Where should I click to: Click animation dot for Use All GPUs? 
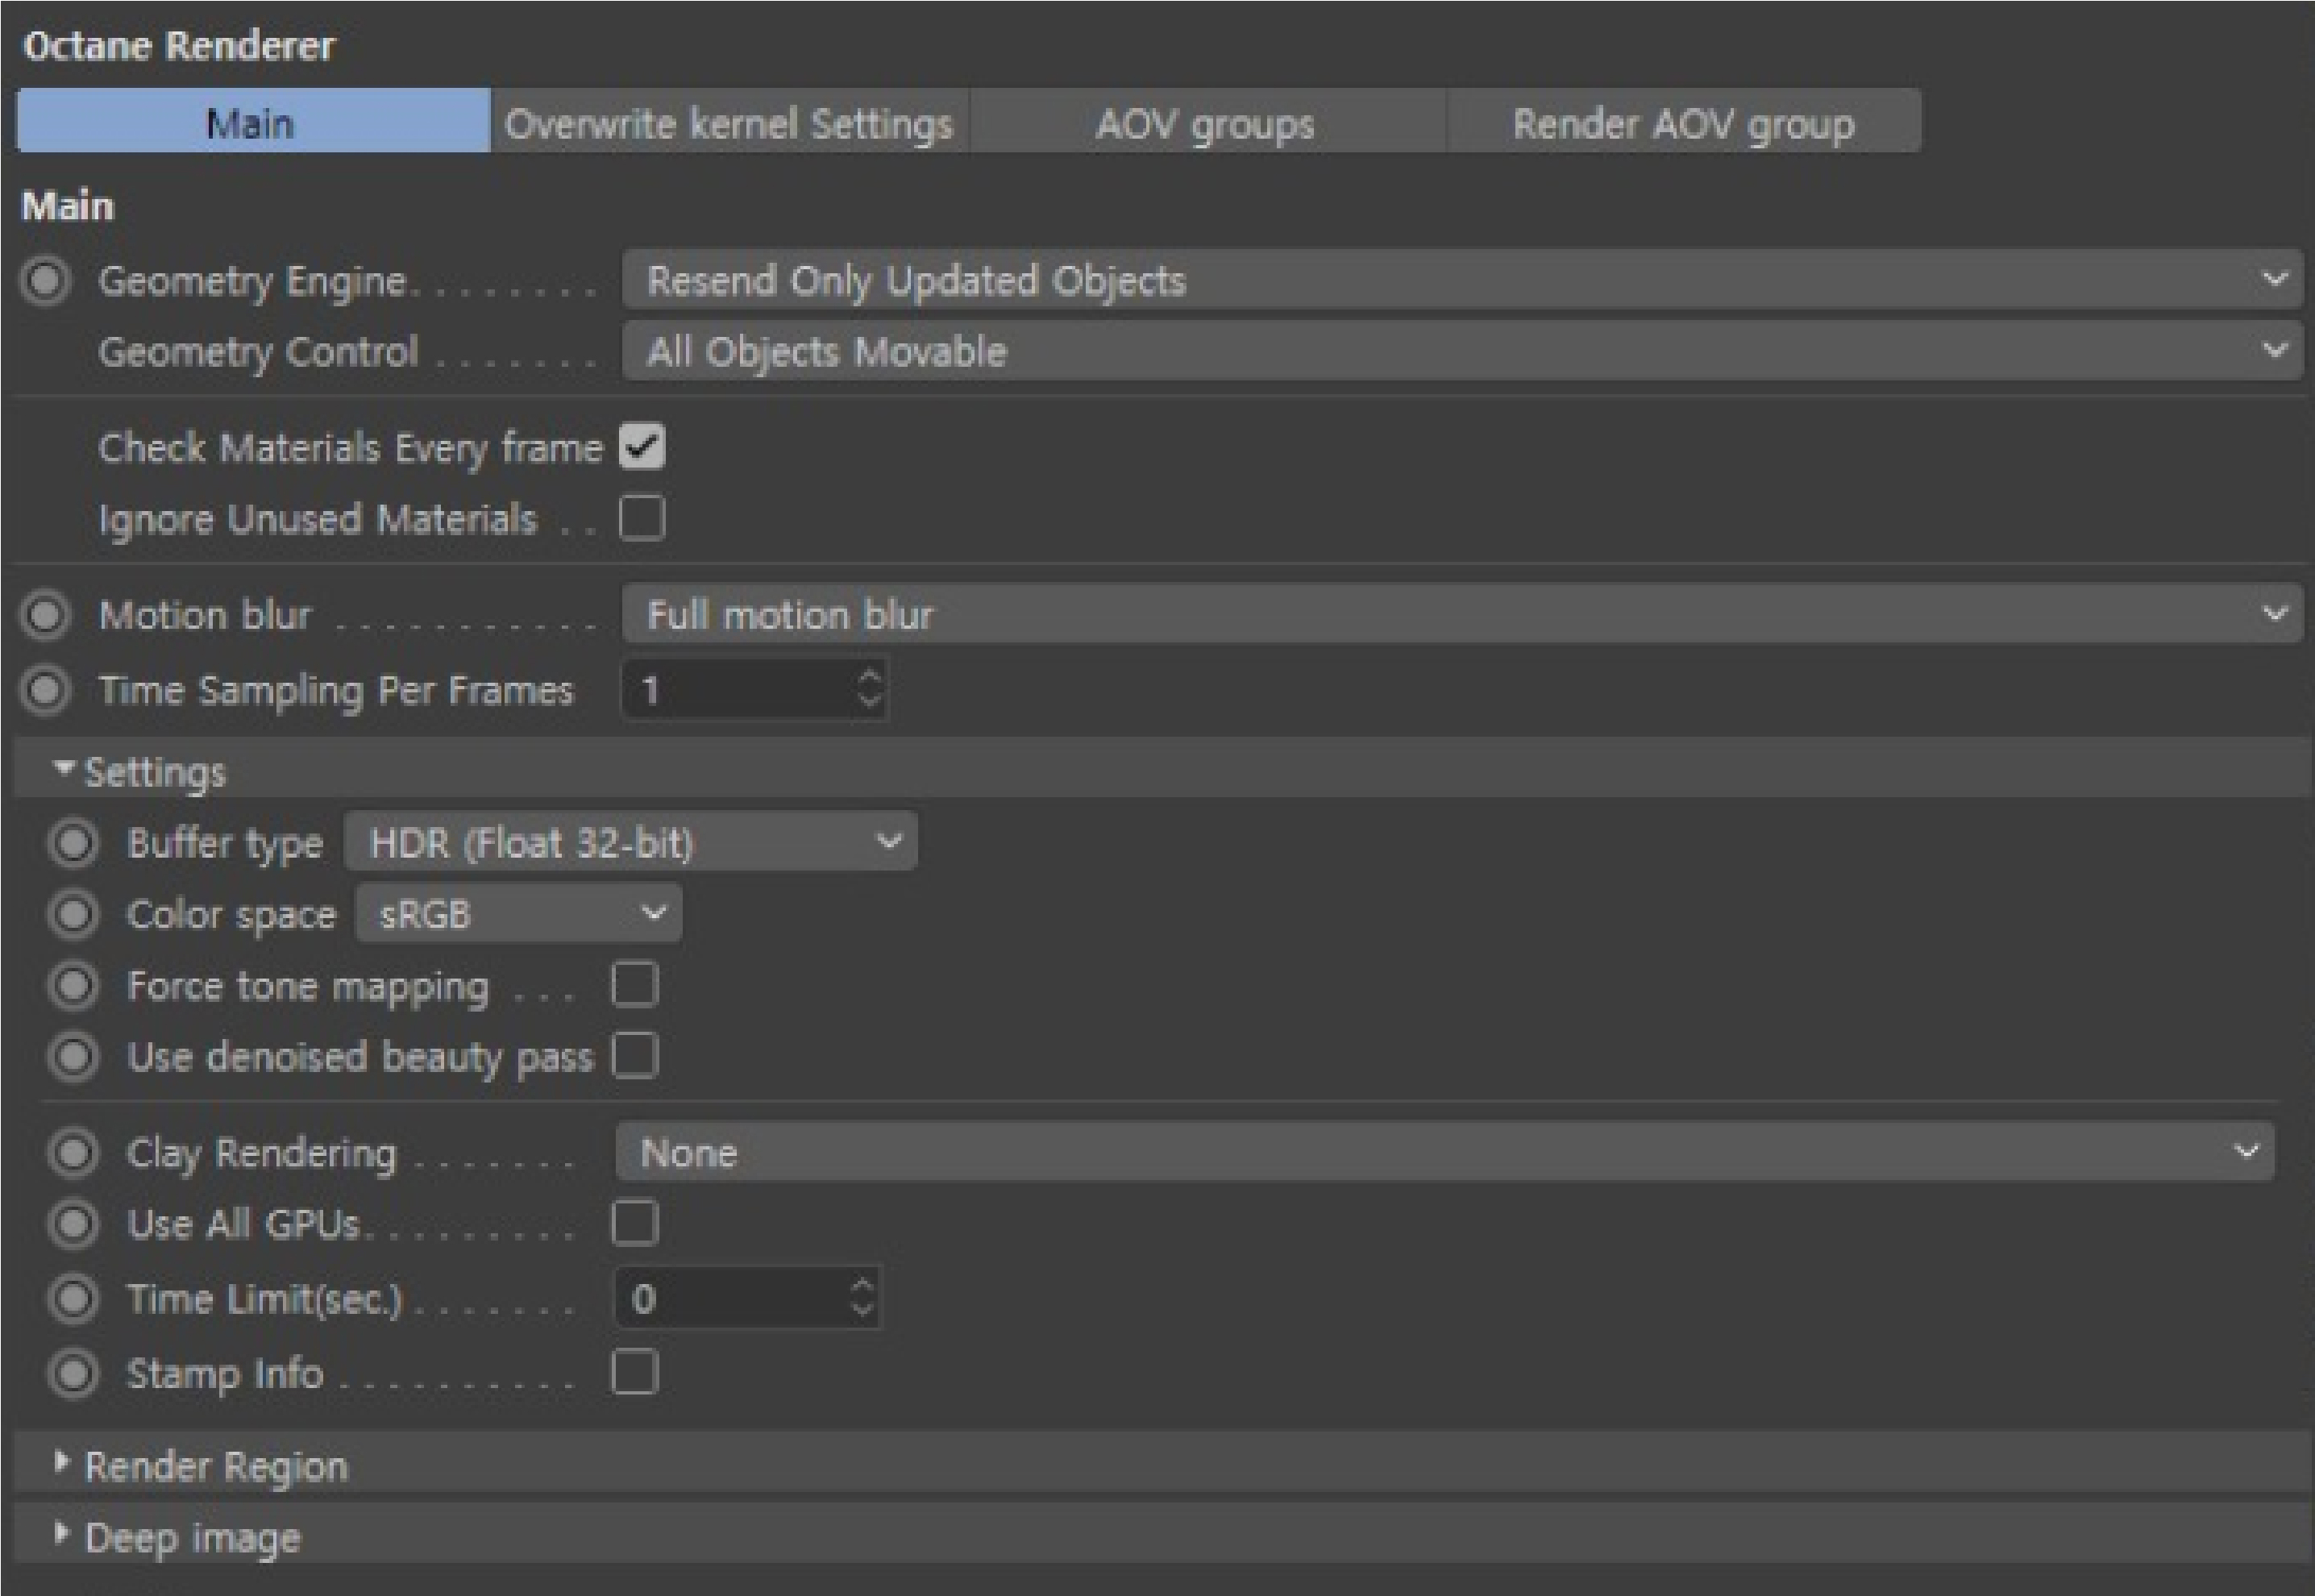(74, 1223)
